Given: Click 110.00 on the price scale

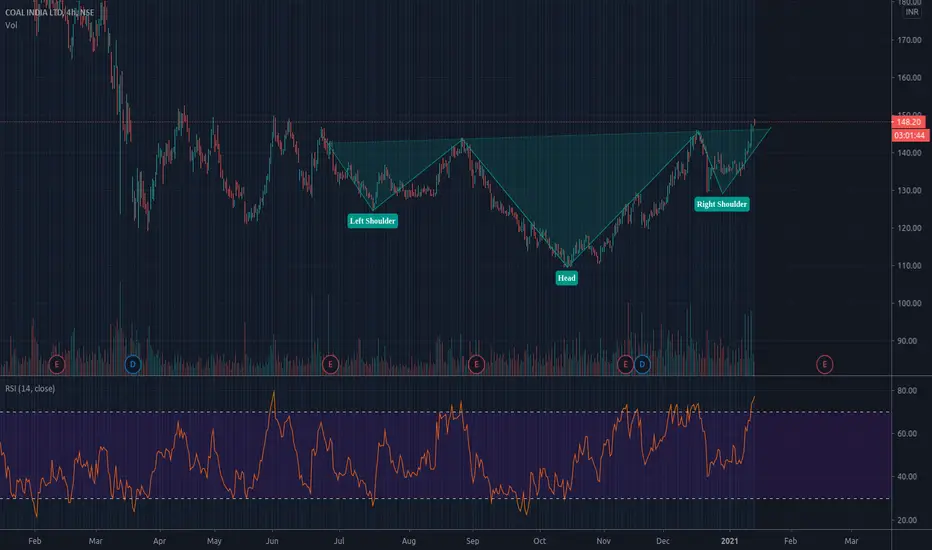Looking at the screenshot, I should pyautogui.click(x=909, y=265).
